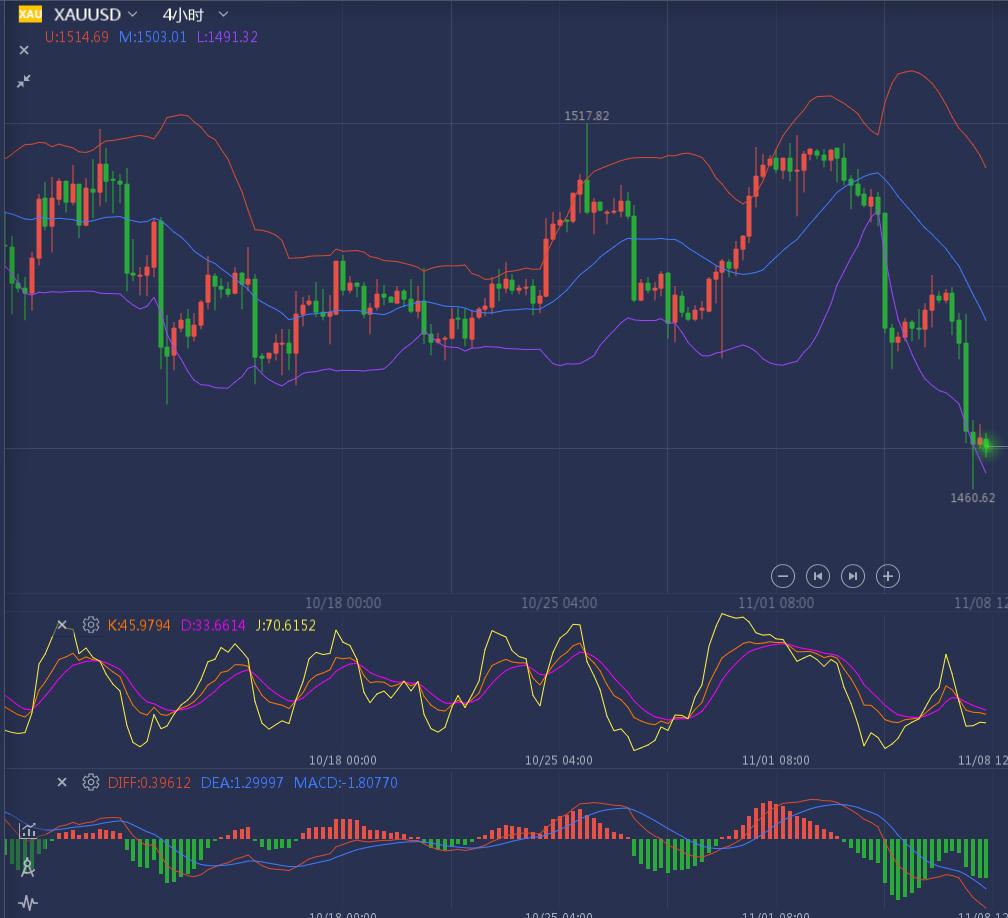Zoom out the chart with minus button

click(783, 575)
